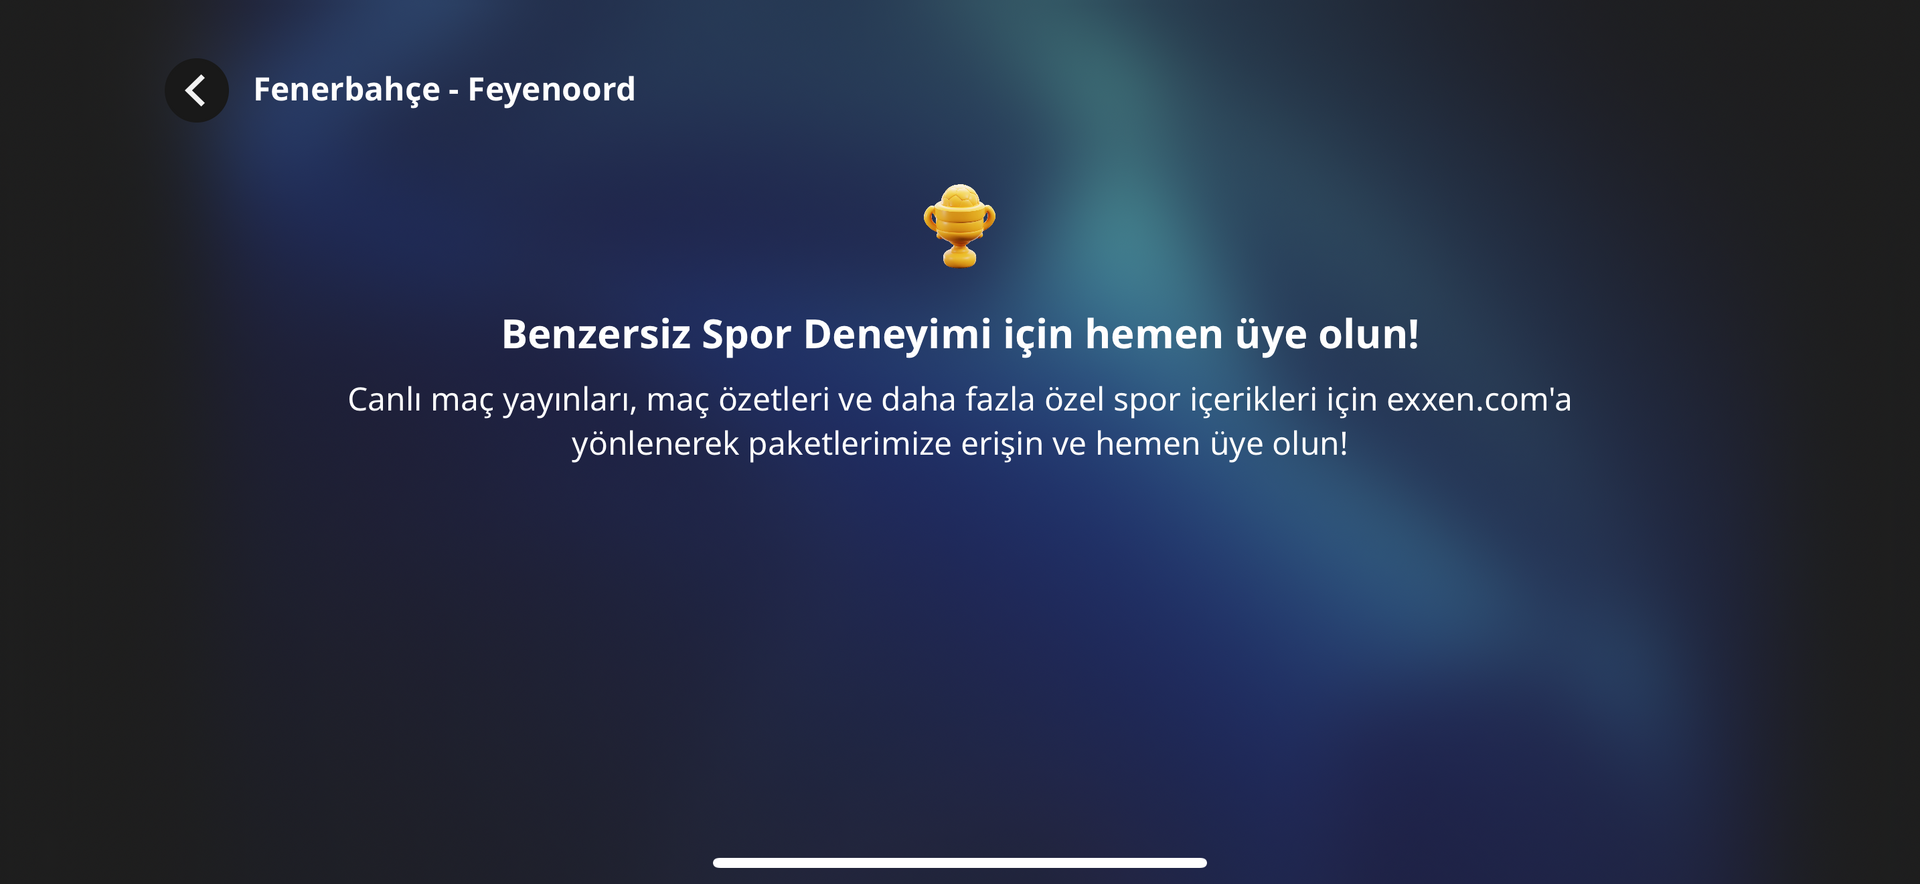Click the "Canlı maç yayınları" description line
Image resolution: width=1920 pixels, height=884 pixels.
[960, 400]
